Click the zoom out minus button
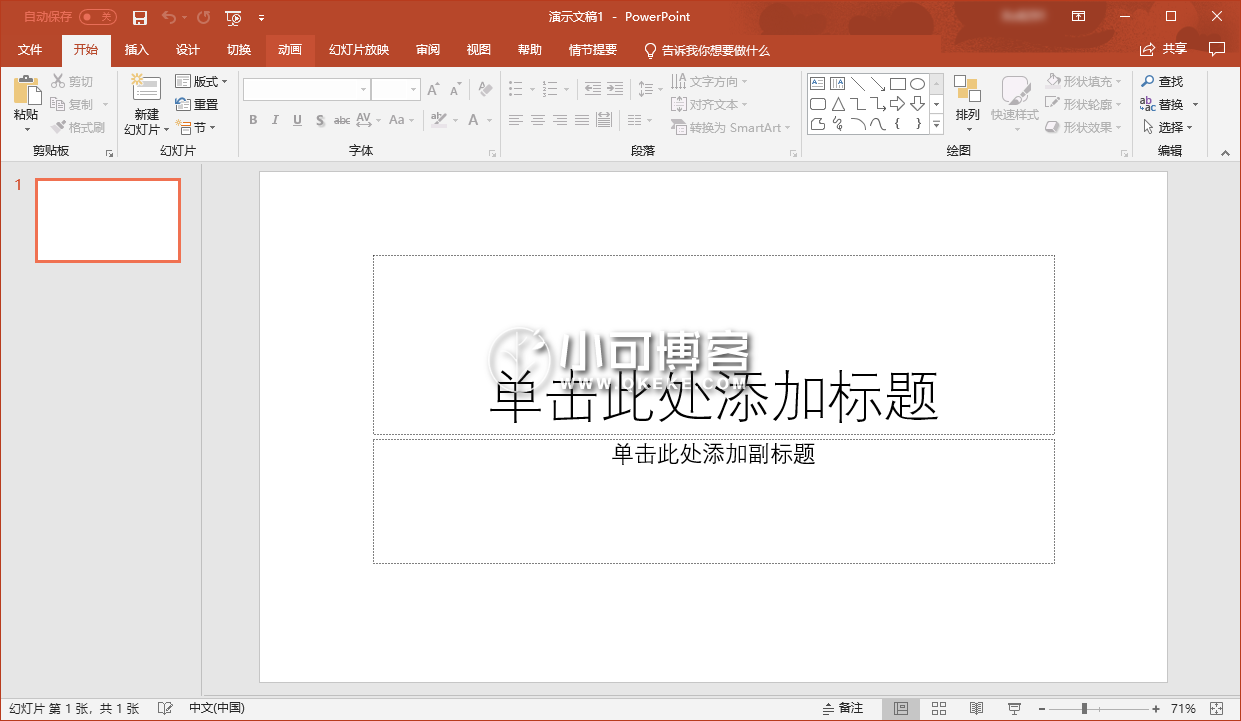This screenshot has width=1241, height=721. point(1041,708)
